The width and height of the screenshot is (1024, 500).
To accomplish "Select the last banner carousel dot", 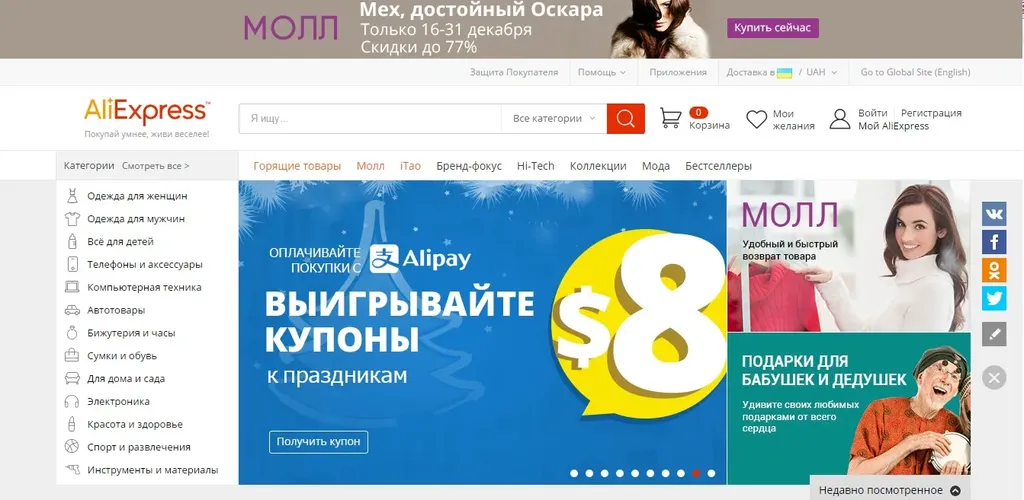I will [x=711, y=473].
